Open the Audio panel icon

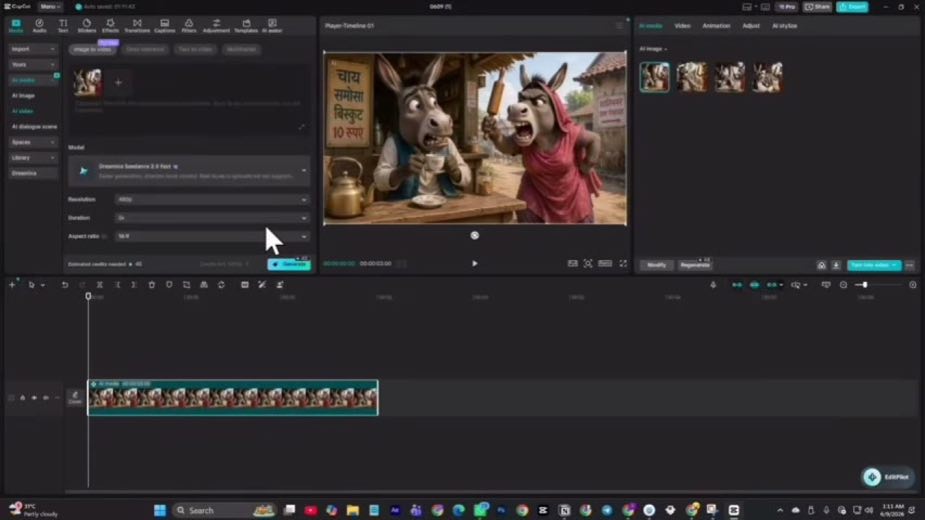coord(39,25)
